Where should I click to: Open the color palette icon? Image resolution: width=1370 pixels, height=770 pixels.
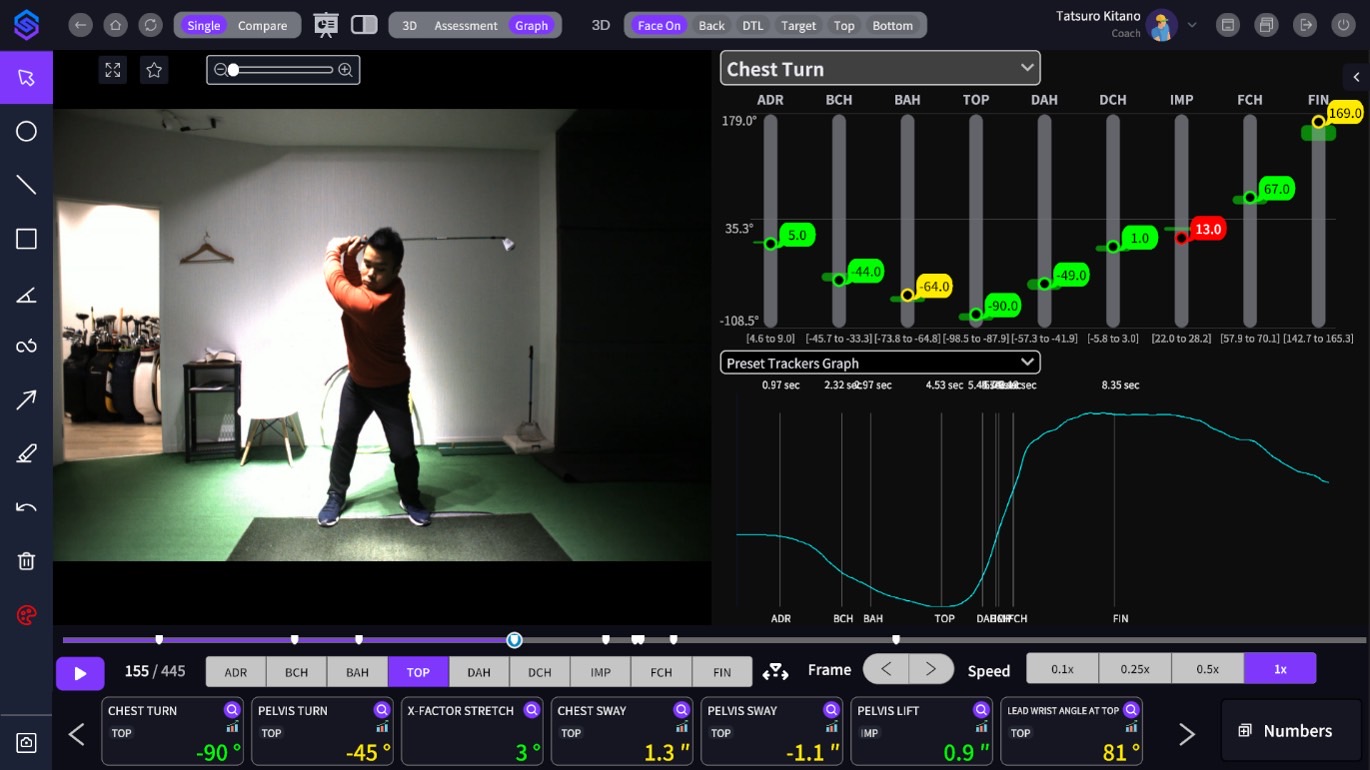26,615
